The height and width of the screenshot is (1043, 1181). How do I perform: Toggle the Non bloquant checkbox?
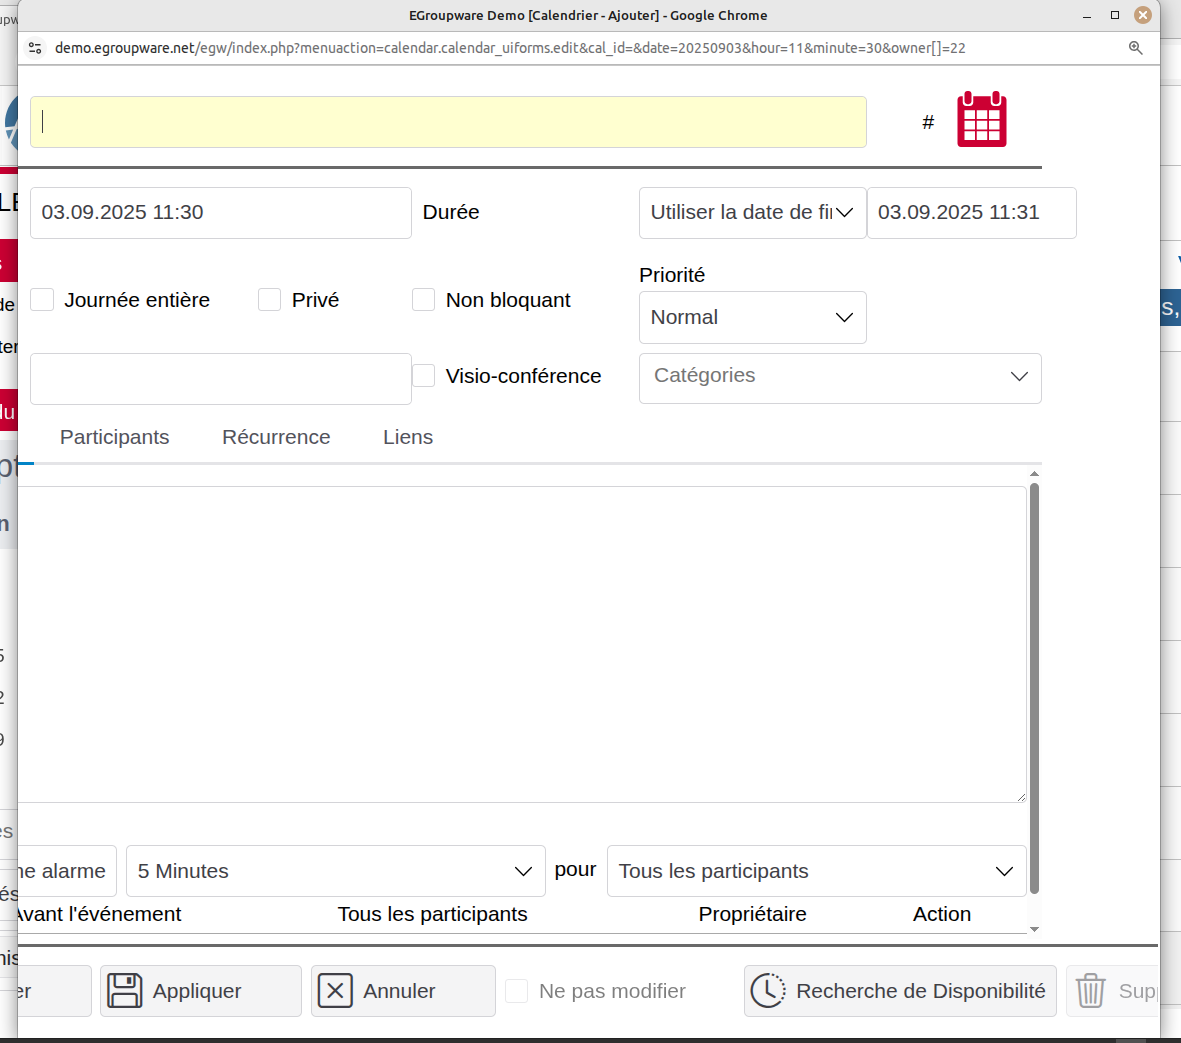(424, 300)
